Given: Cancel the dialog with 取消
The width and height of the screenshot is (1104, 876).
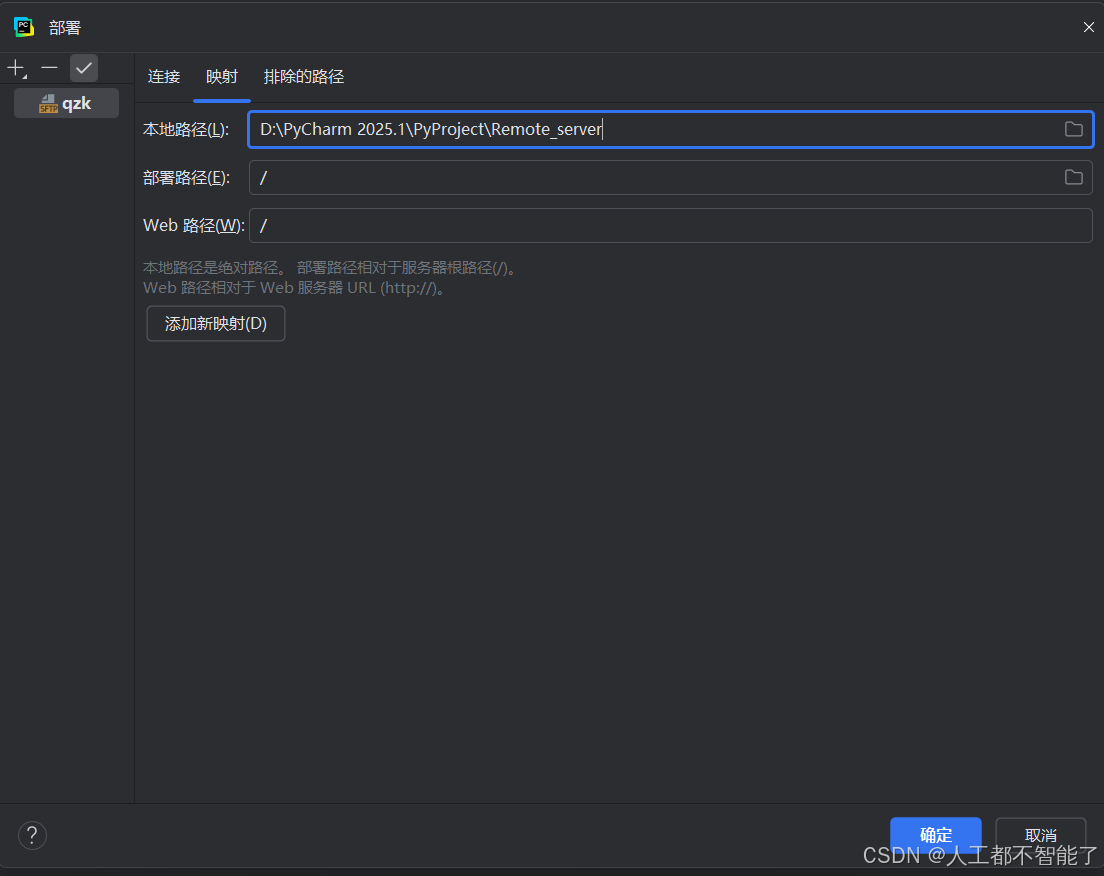Looking at the screenshot, I should [1040, 835].
